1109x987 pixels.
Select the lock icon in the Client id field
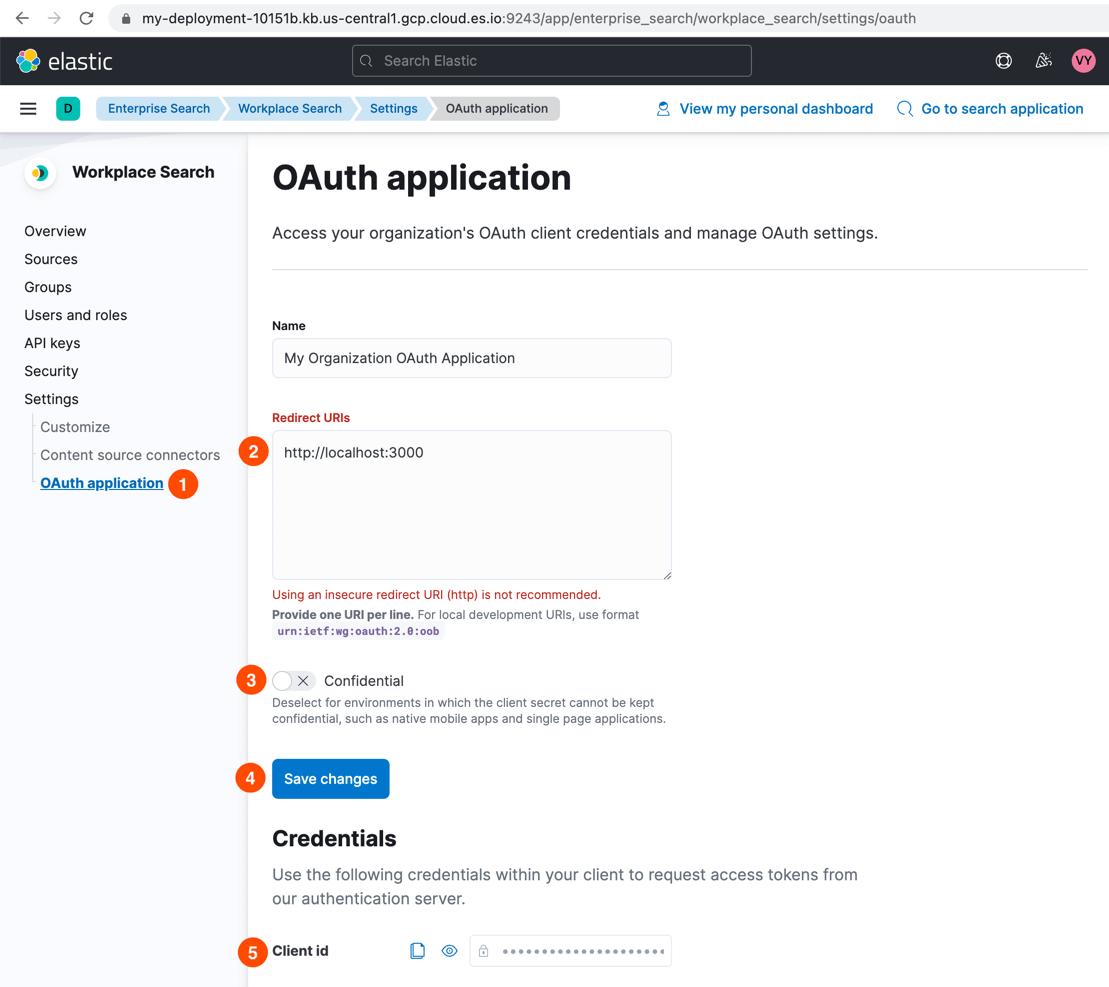(484, 950)
